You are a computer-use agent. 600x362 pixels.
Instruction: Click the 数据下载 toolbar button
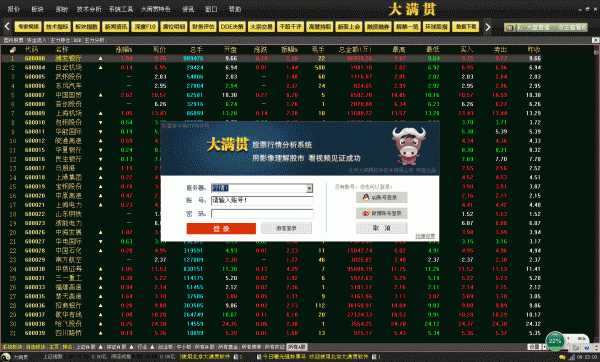465,26
